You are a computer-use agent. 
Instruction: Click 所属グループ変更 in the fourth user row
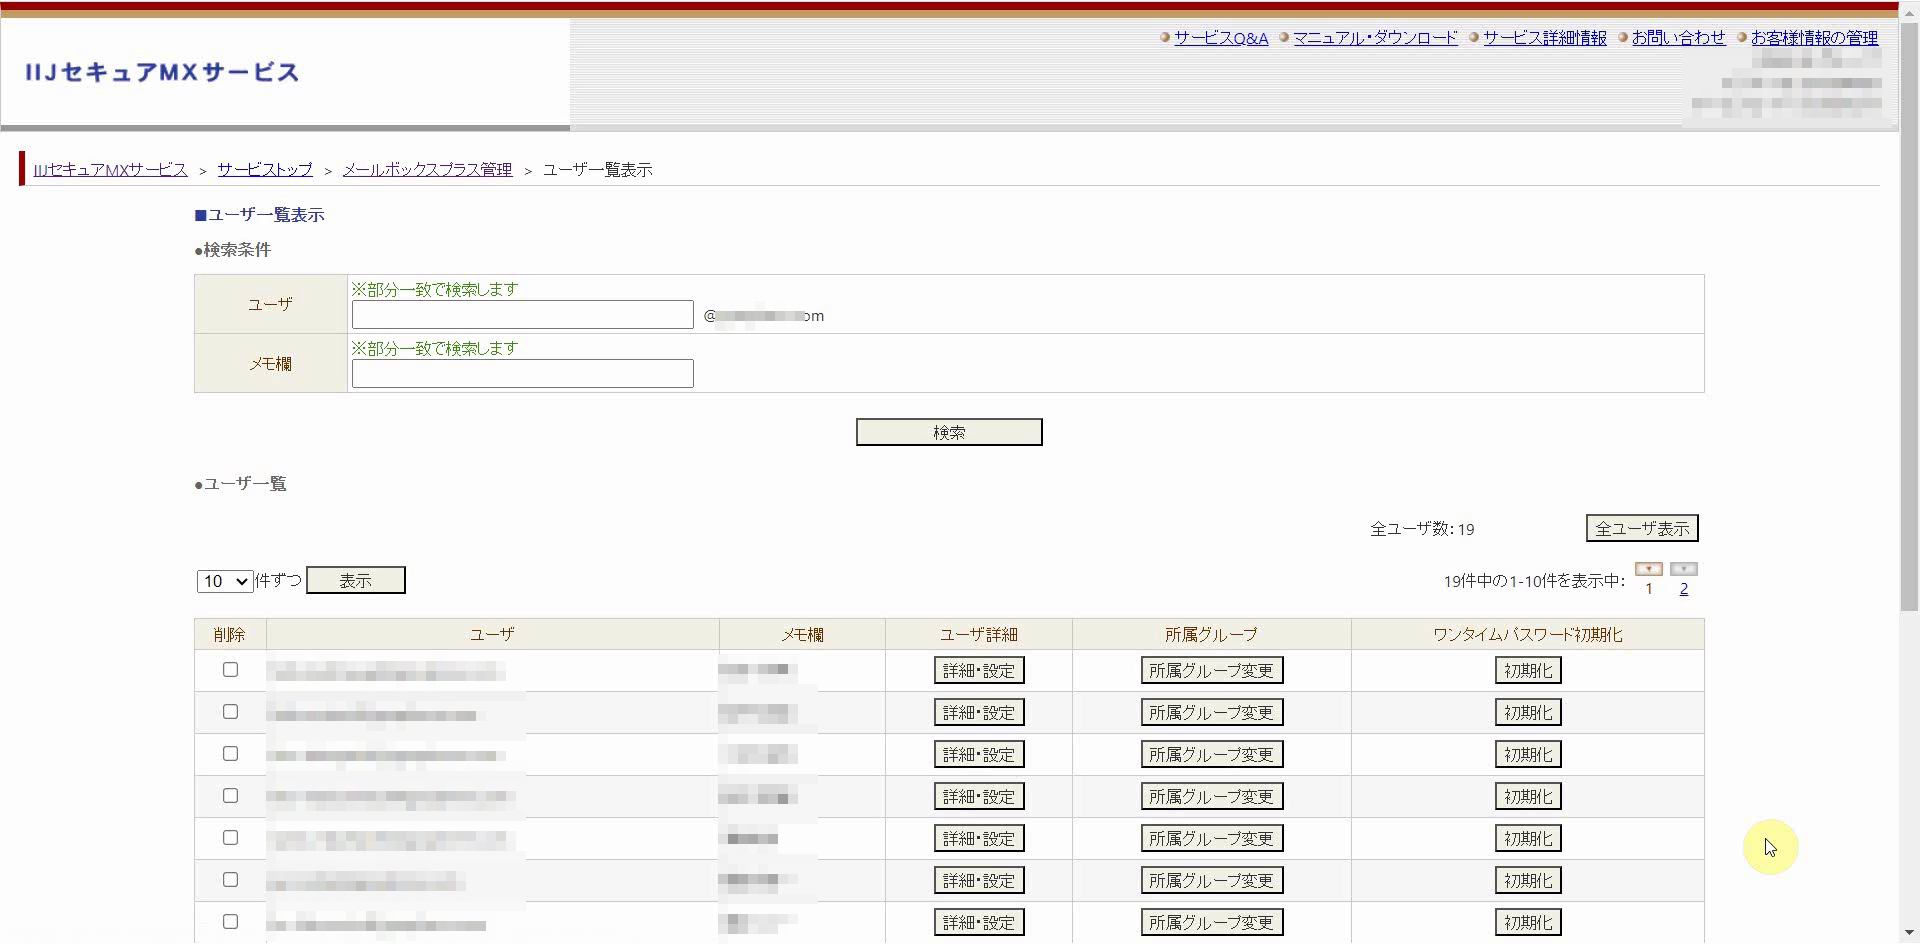tap(1212, 796)
